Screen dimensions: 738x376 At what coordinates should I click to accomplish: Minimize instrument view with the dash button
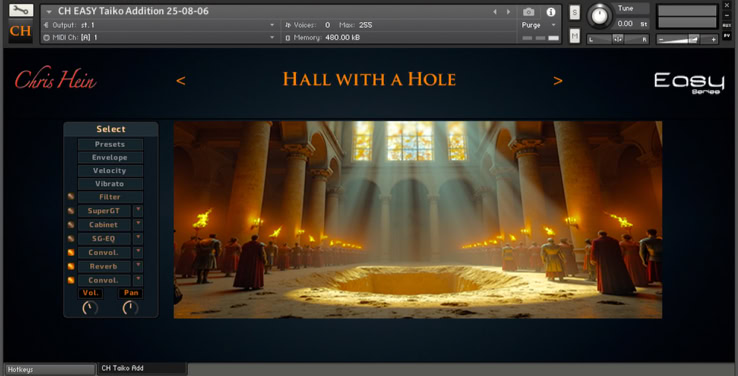point(727,15)
